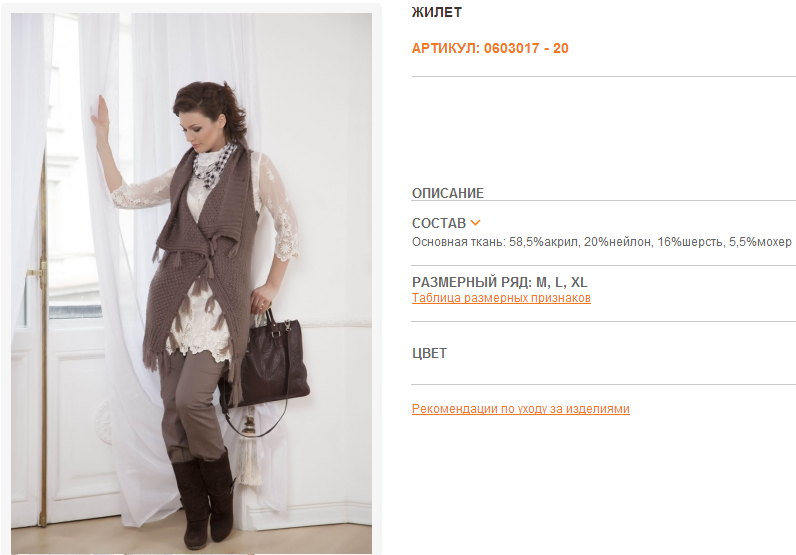796x555 pixels.
Task: Click the ЖИЛЕТ product title
Action: pyautogui.click(x=437, y=12)
